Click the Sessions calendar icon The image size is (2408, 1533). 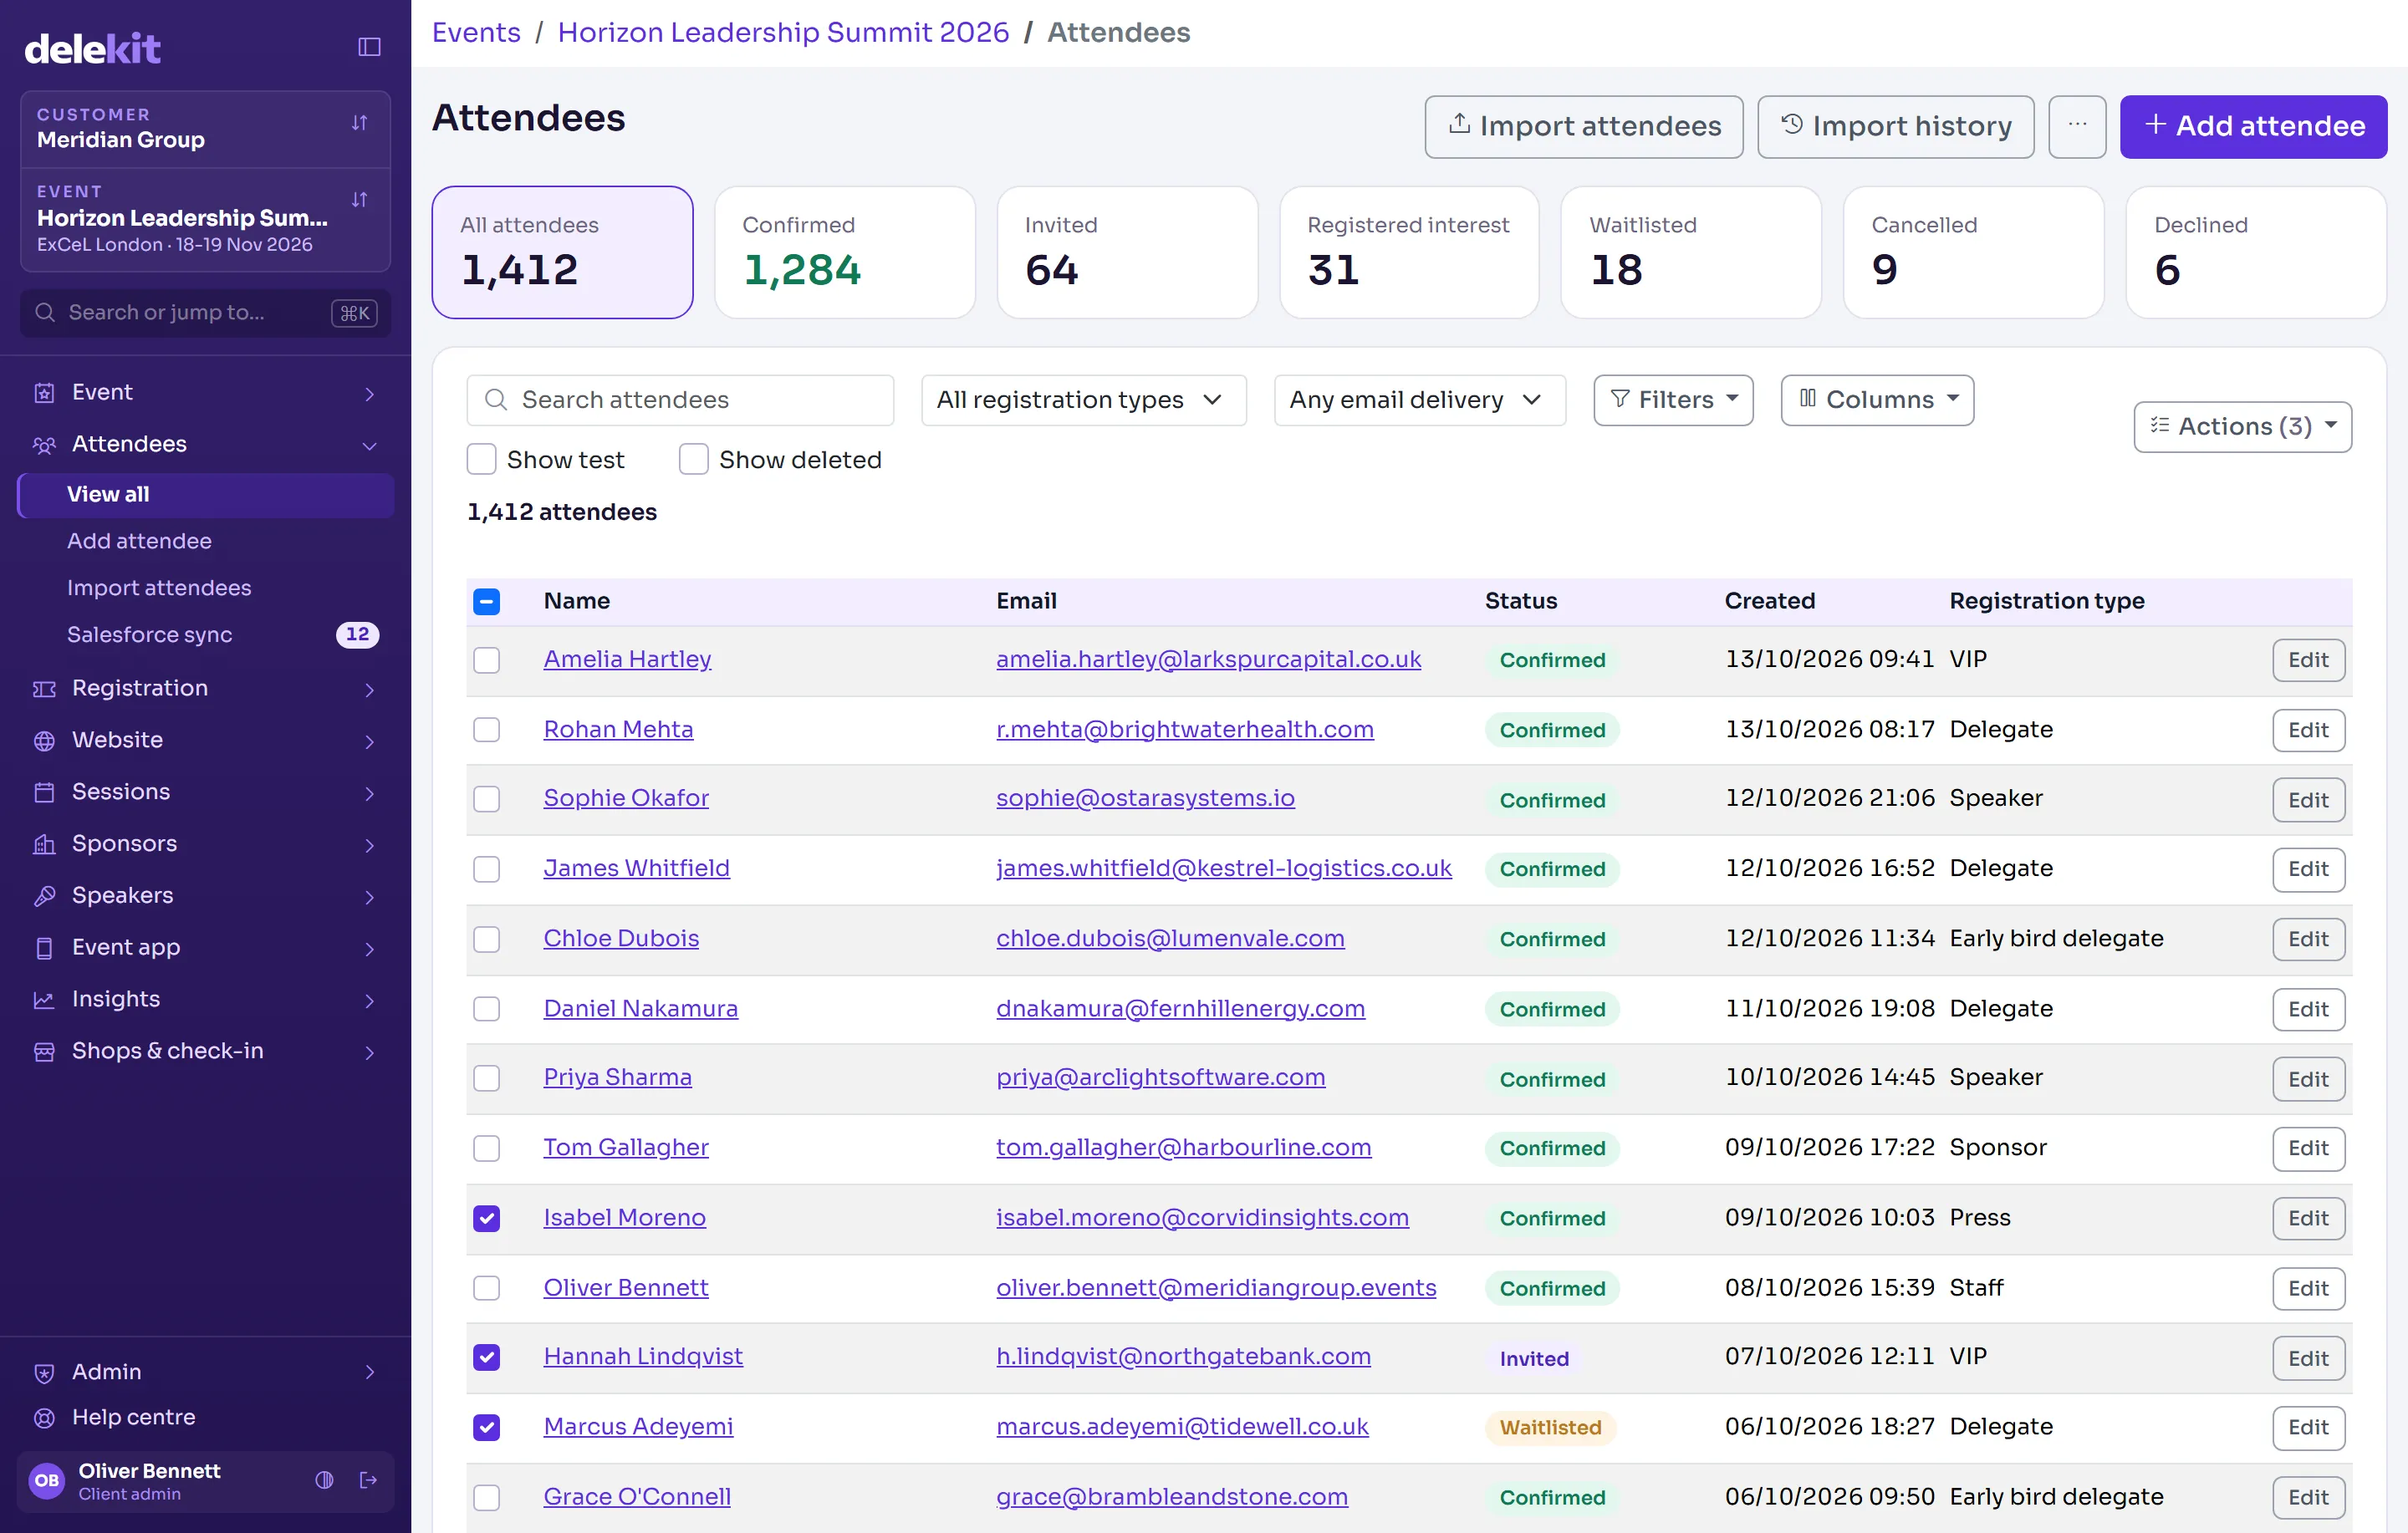pyautogui.click(x=44, y=793)
